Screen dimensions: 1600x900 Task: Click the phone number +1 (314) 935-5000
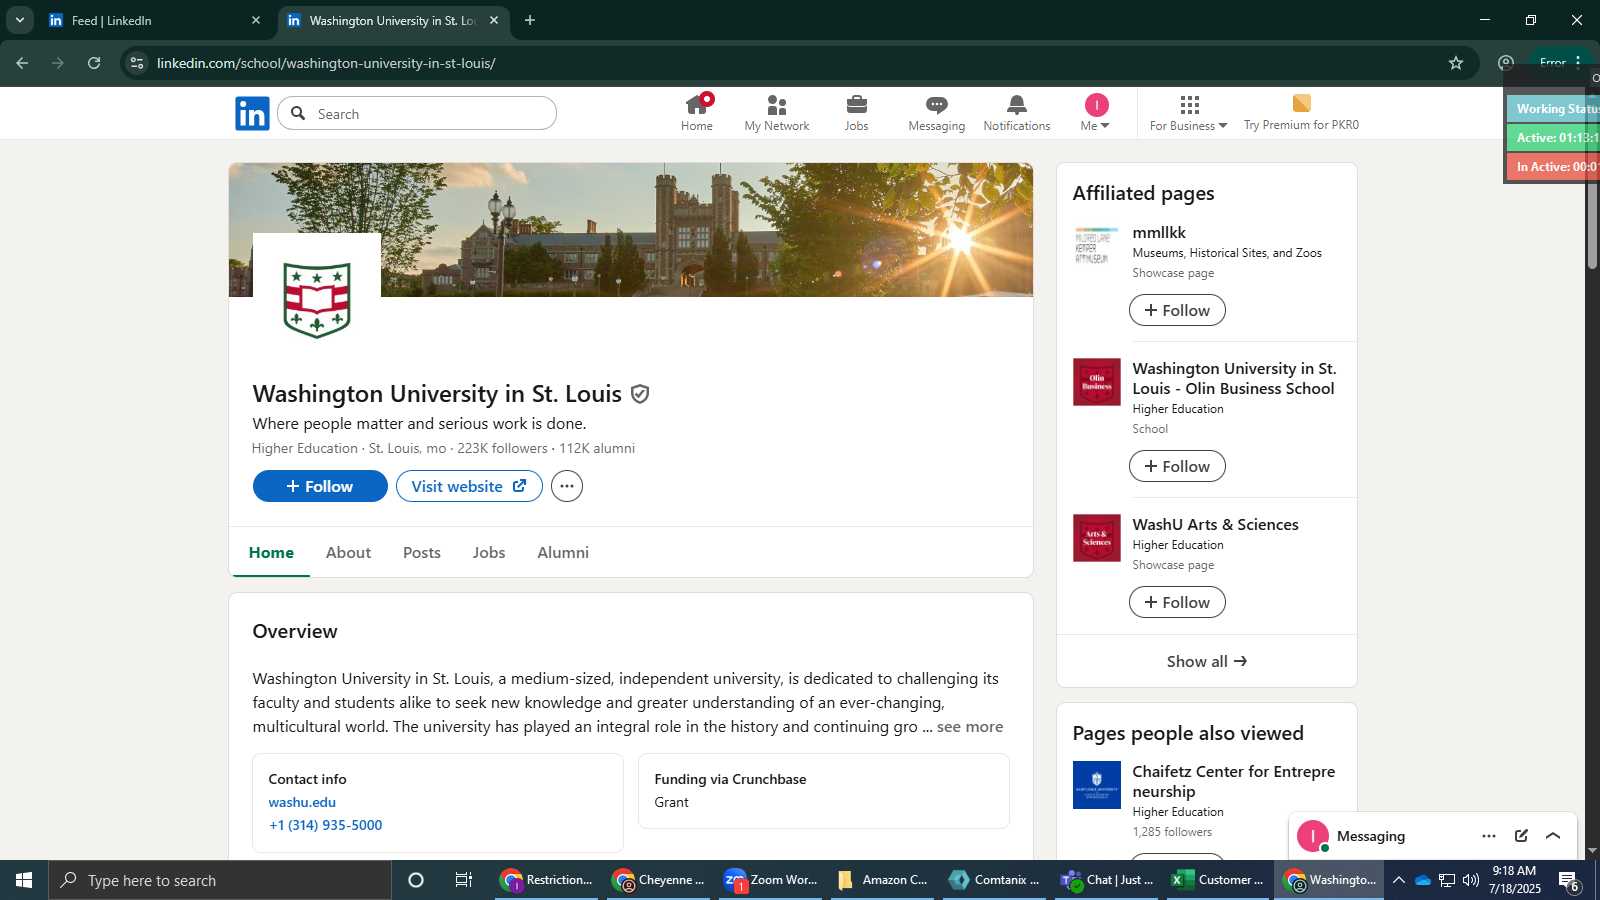326,825
